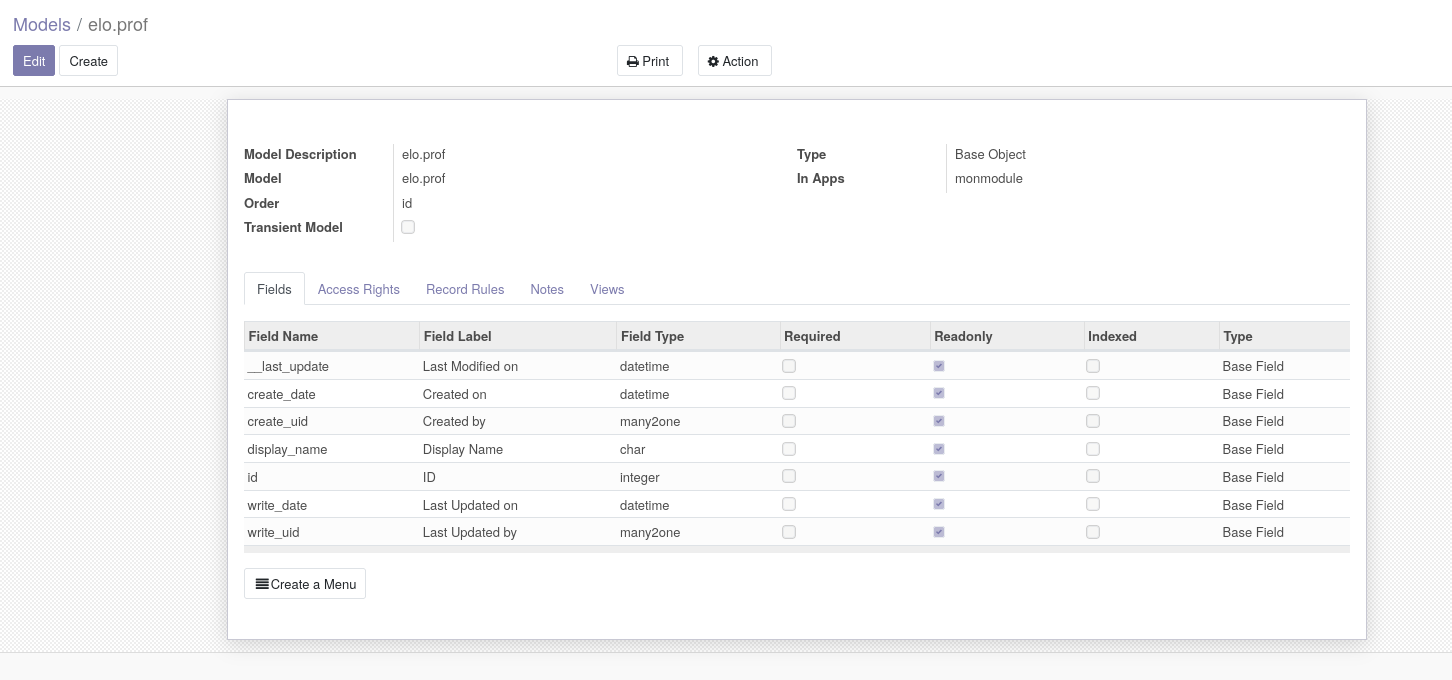The width and height of the screenshot is (1452, 680).
Task: Toggle Required checkbox for create_date field
Action: coord(789,394)
